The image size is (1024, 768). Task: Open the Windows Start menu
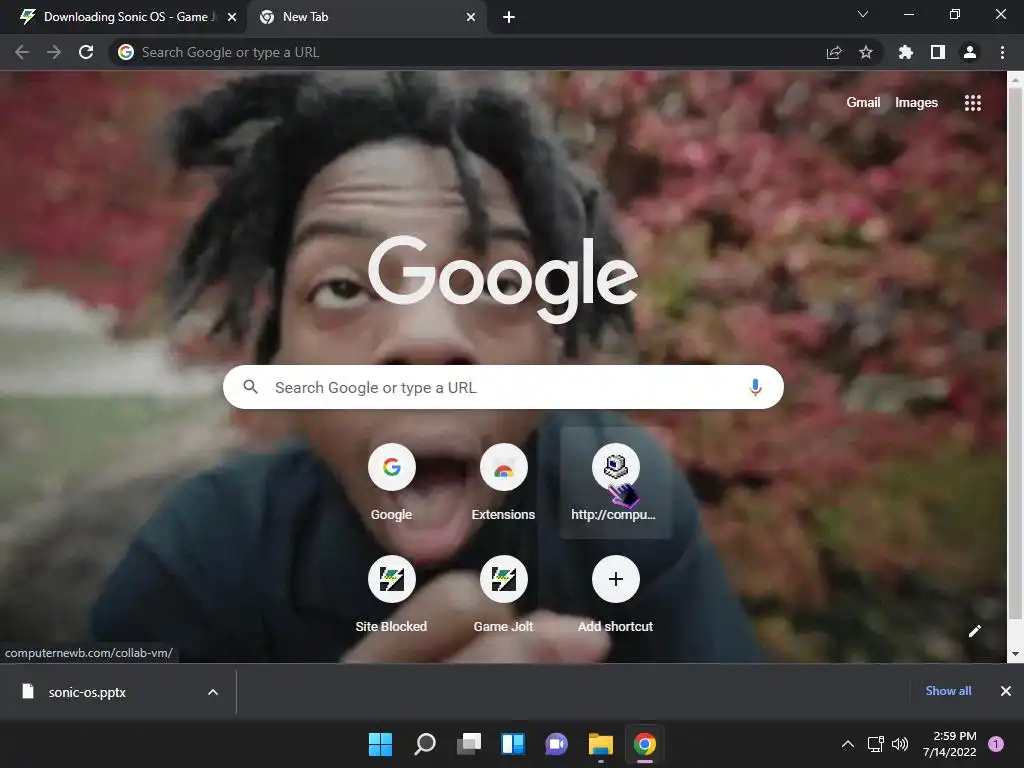[x=380, y=744]
